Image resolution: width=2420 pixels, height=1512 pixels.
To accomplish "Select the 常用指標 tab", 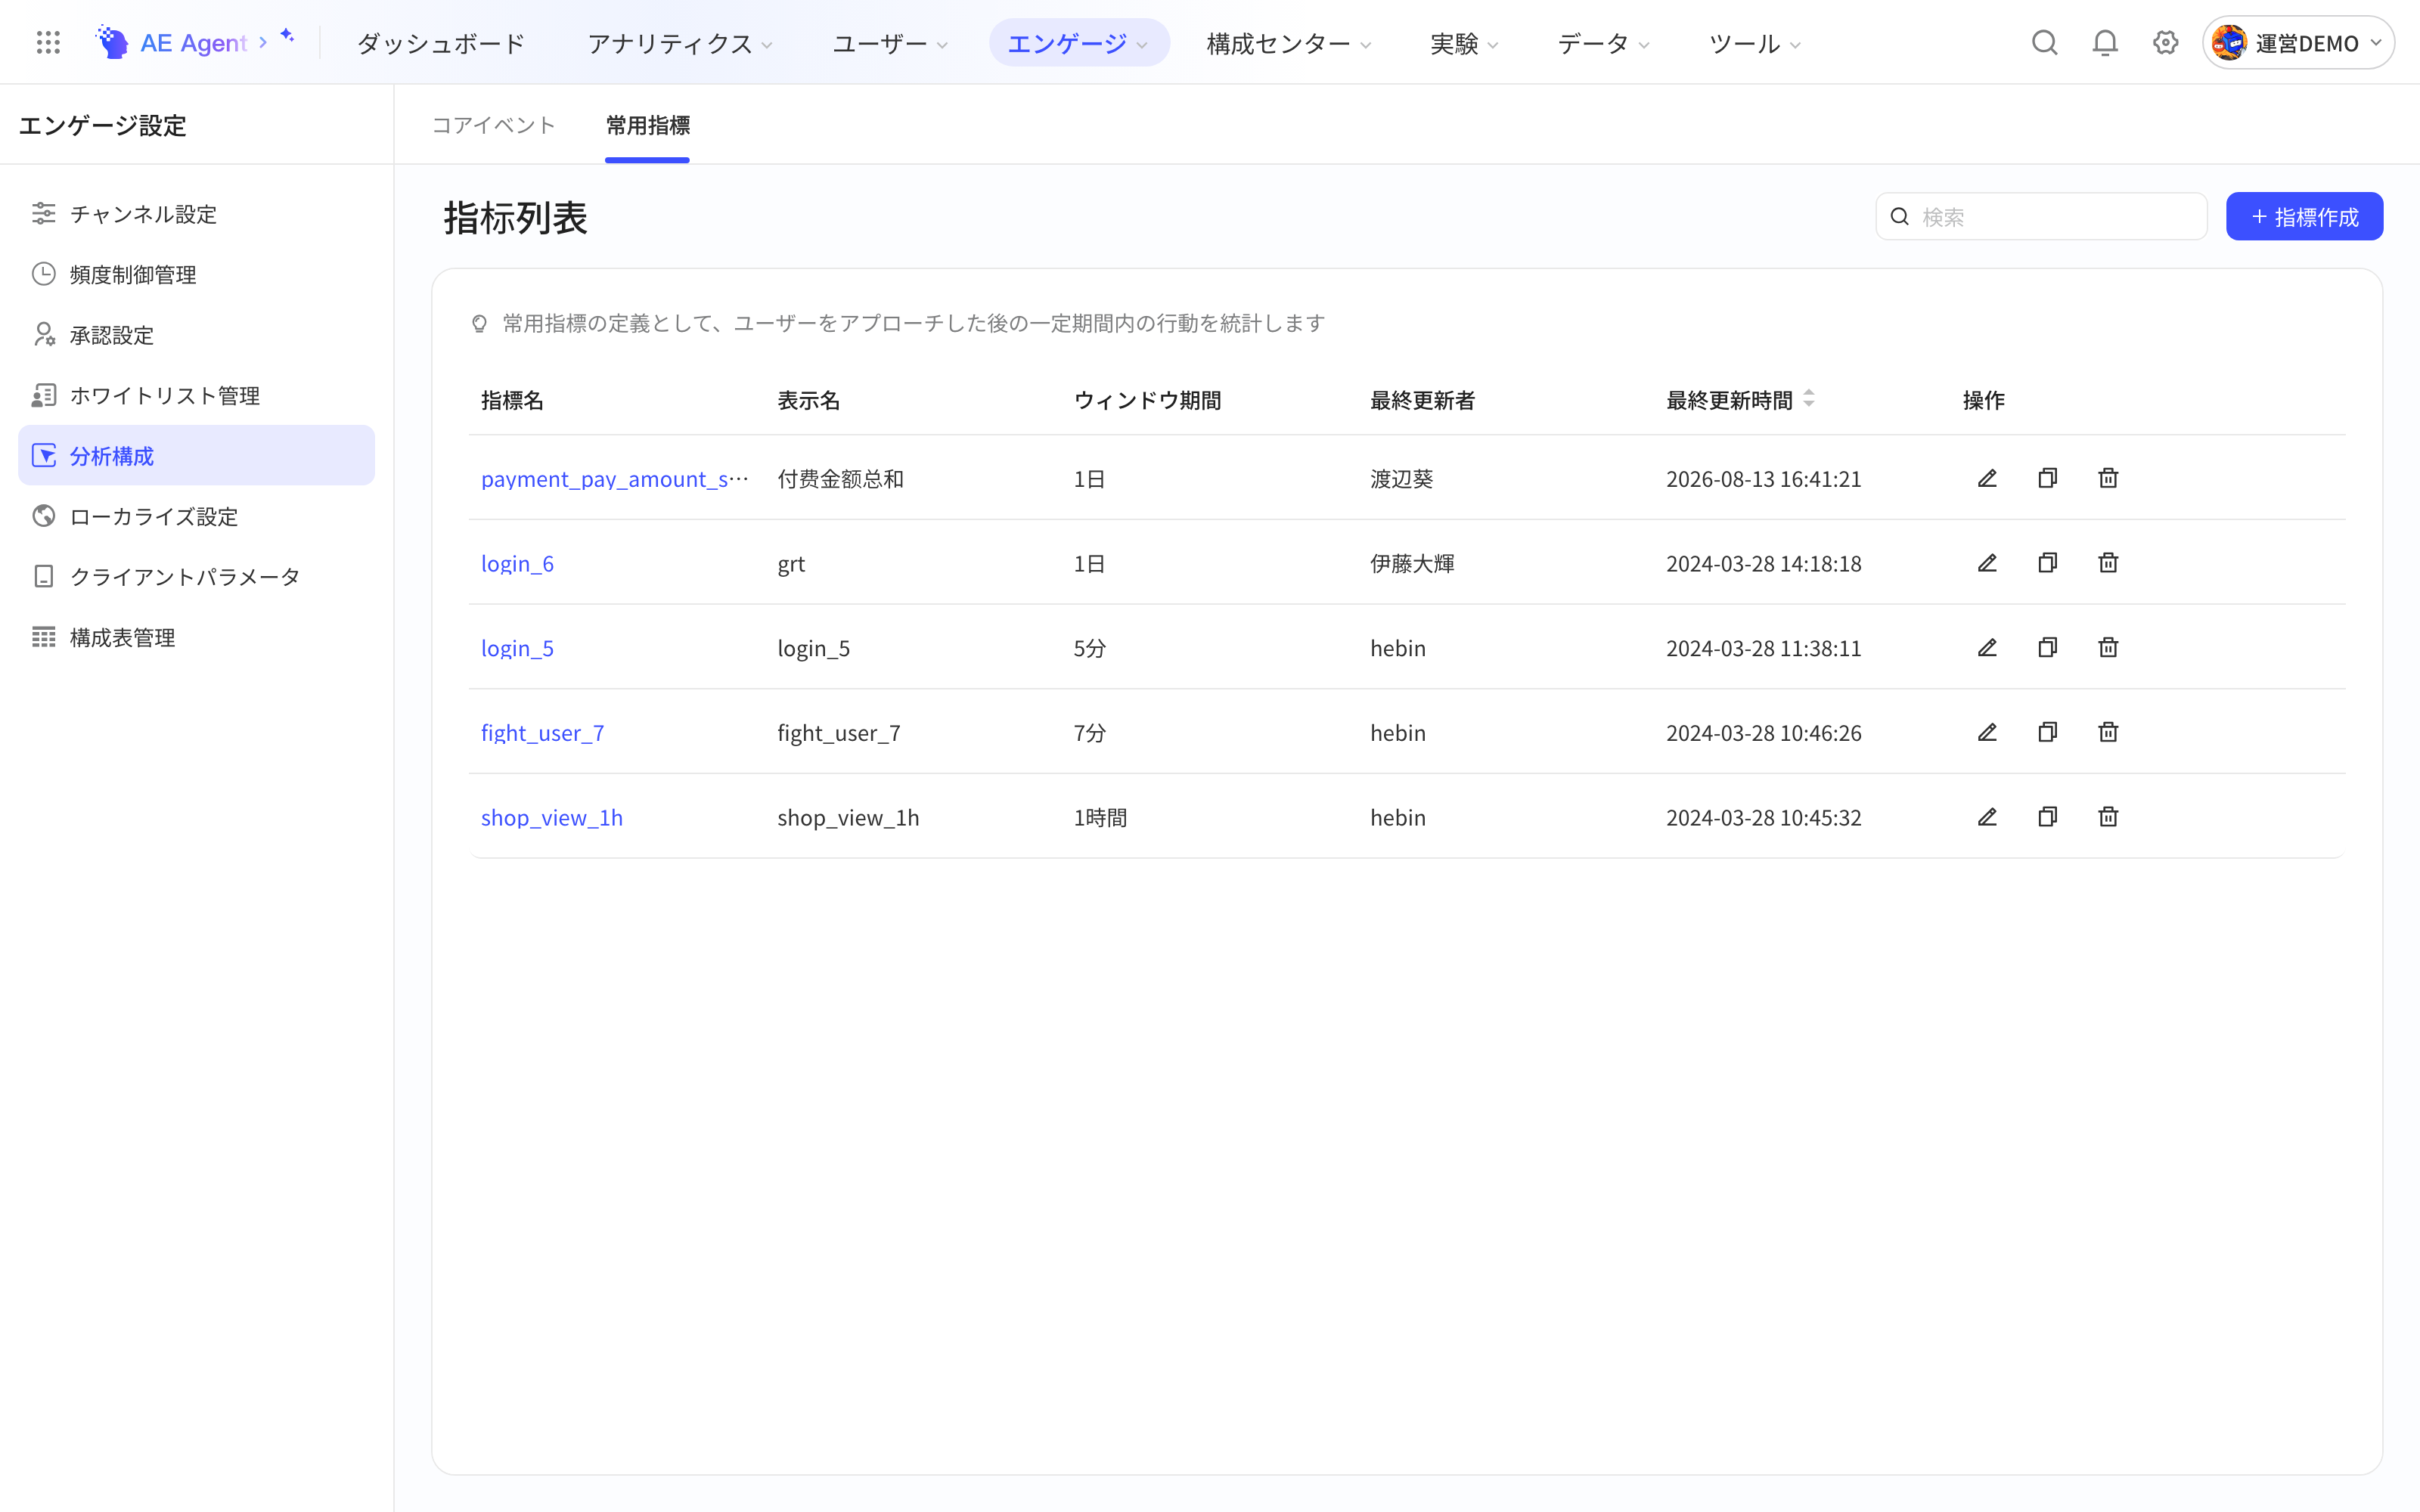I will pos(647,125).
